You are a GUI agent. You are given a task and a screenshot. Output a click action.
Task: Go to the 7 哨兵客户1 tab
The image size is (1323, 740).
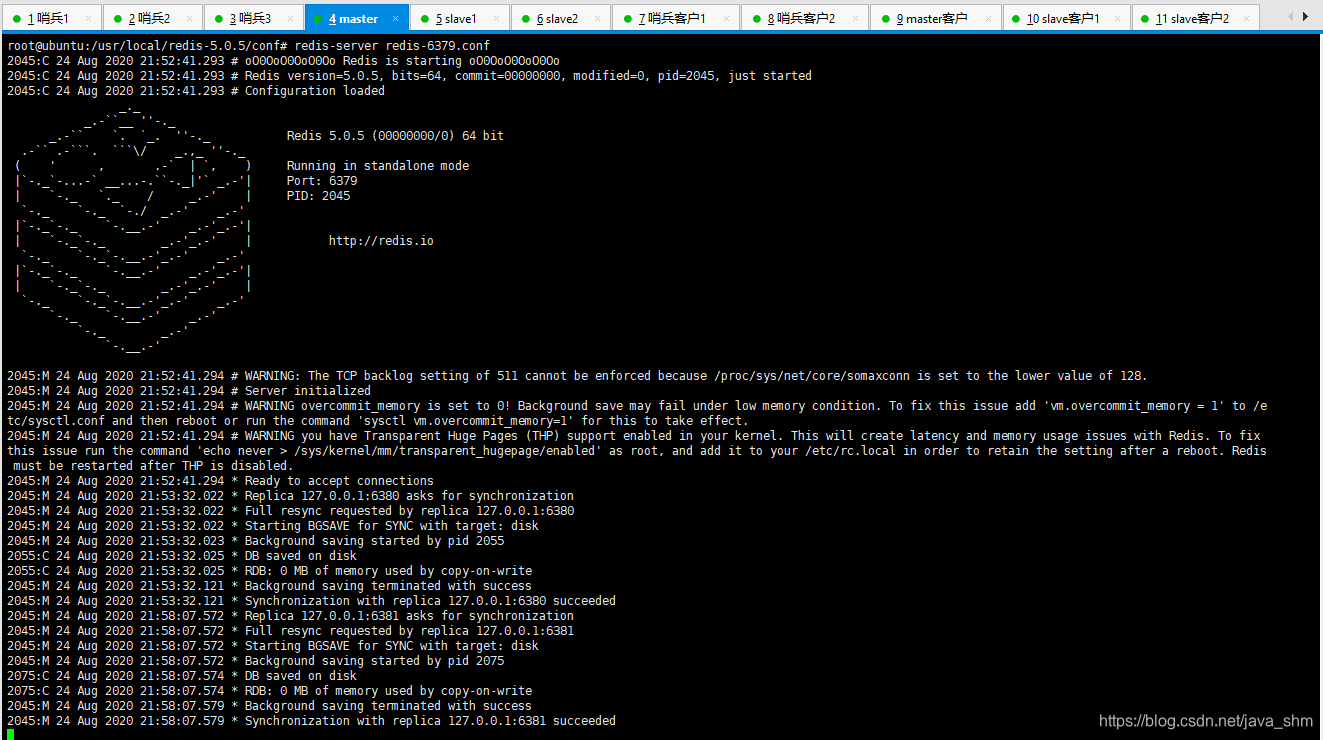(675, 18)
